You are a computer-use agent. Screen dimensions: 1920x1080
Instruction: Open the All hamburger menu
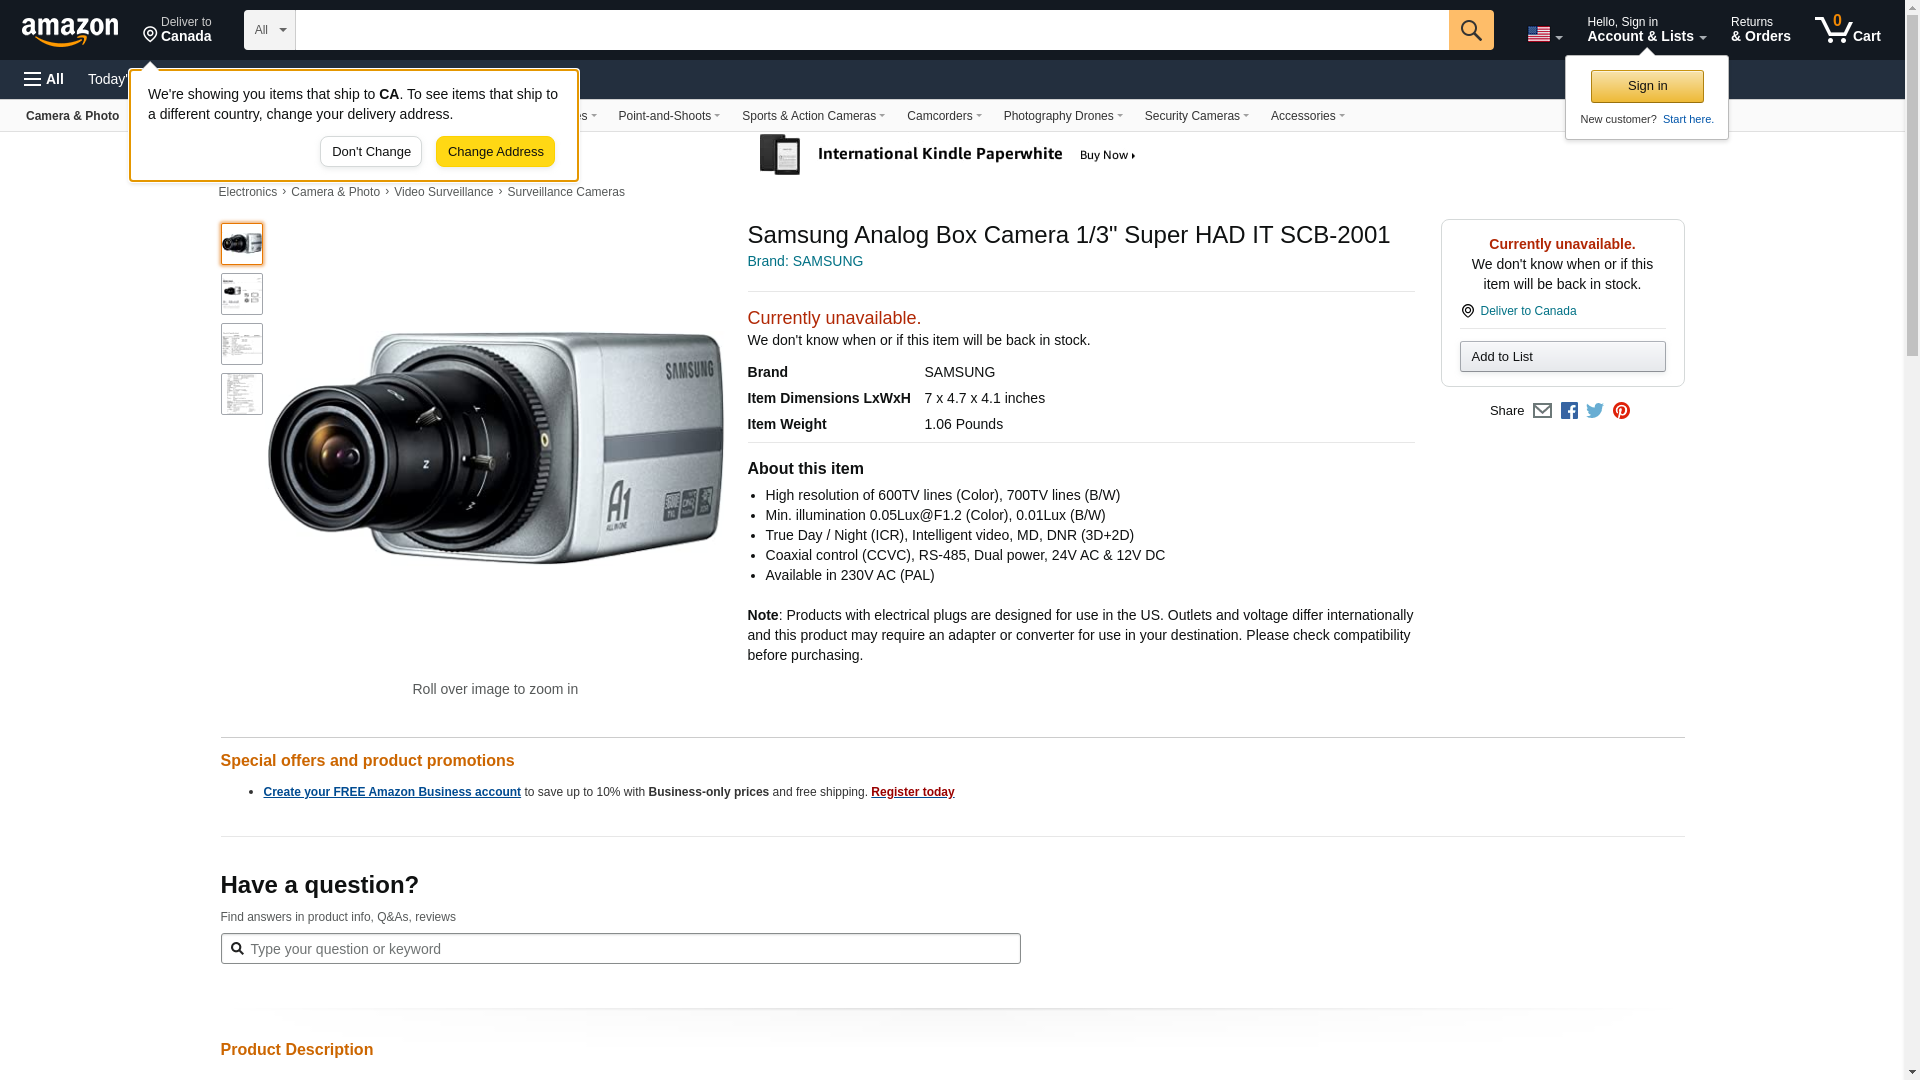coord(44,79)
